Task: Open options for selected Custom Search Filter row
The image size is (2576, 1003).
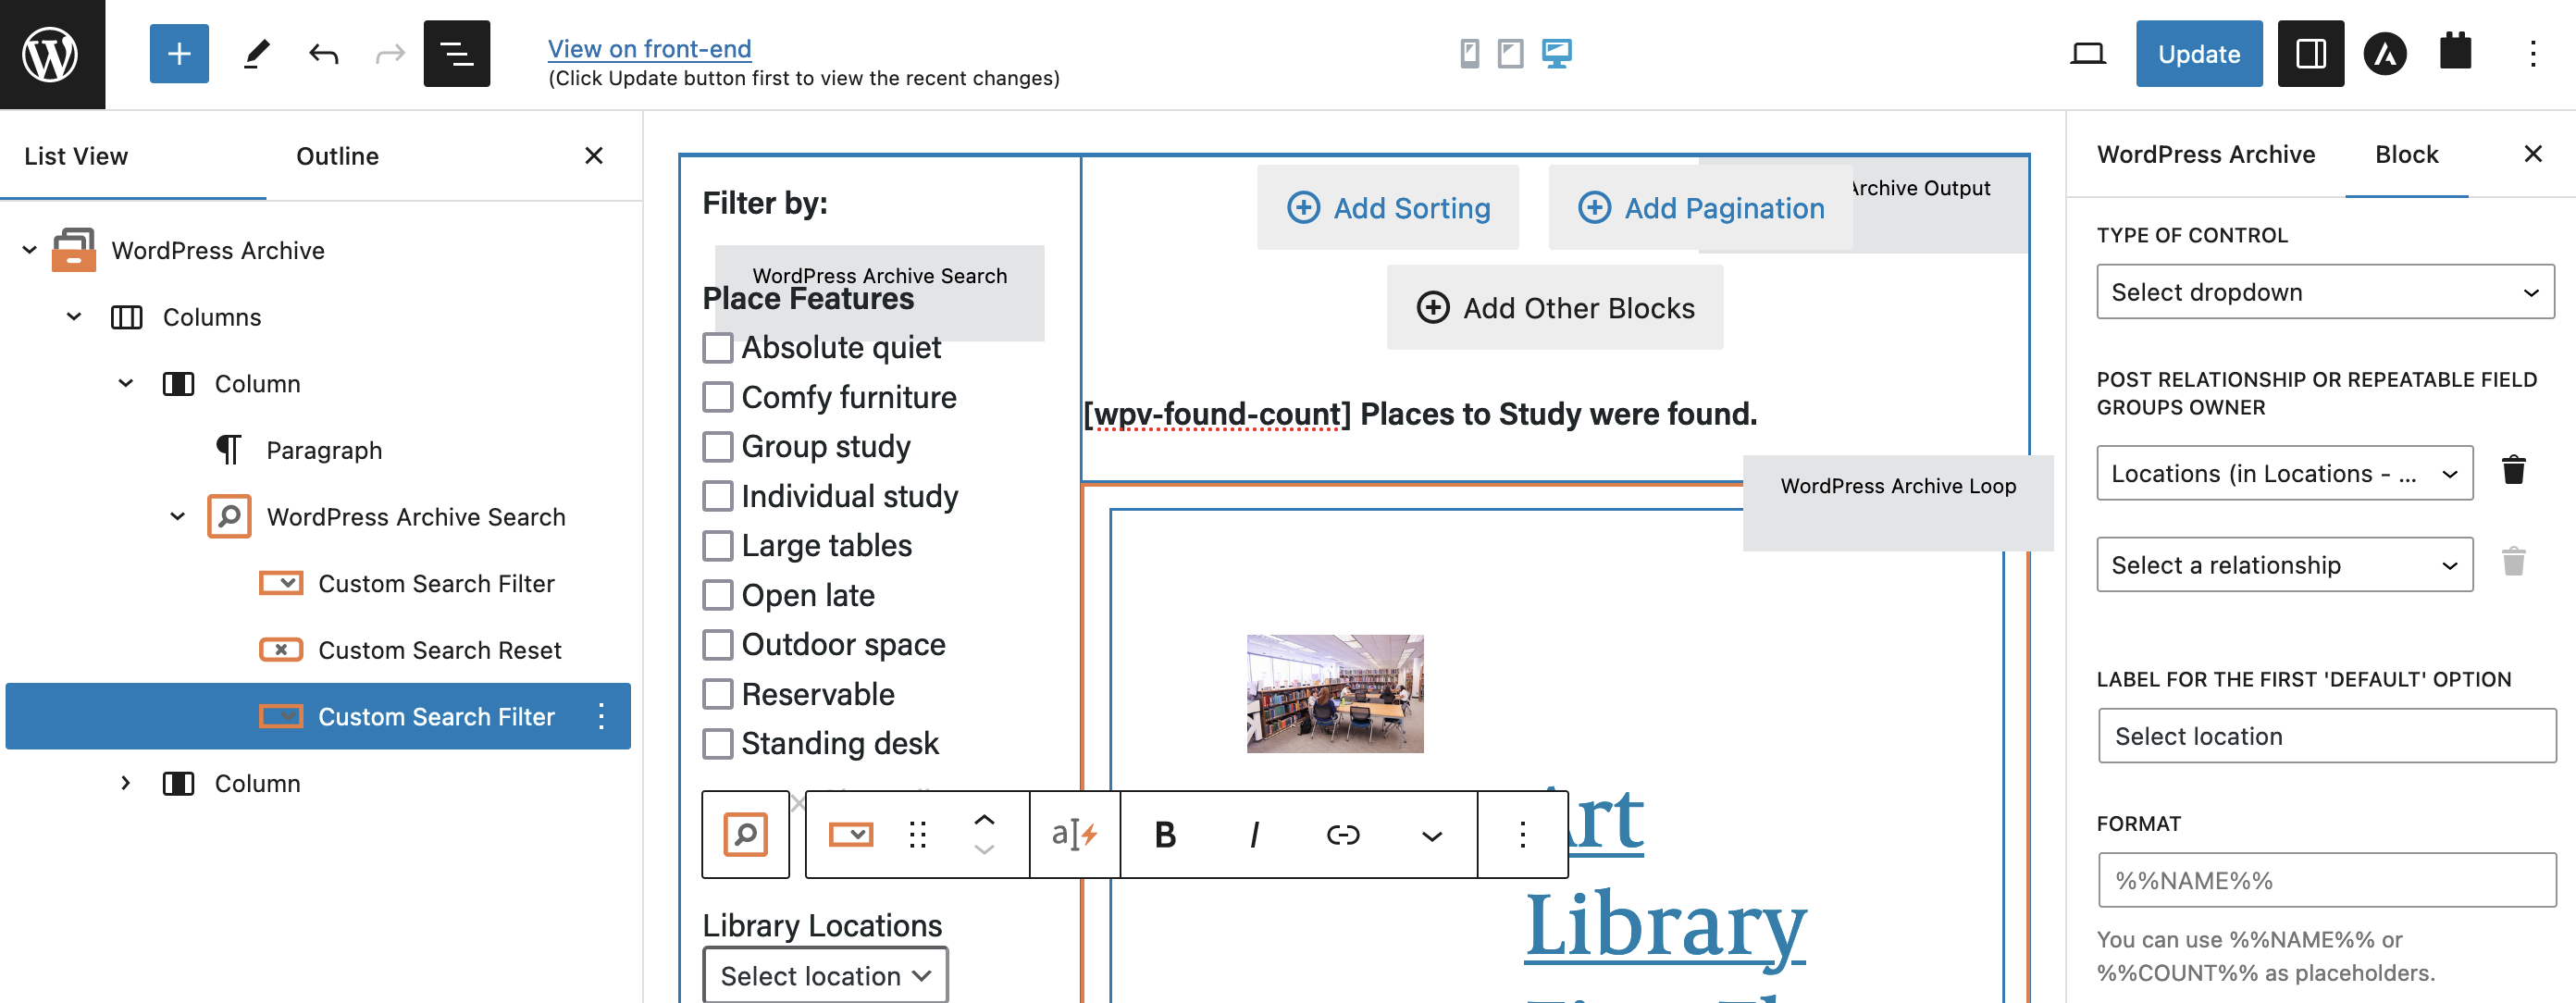Action: click(601, 716)
